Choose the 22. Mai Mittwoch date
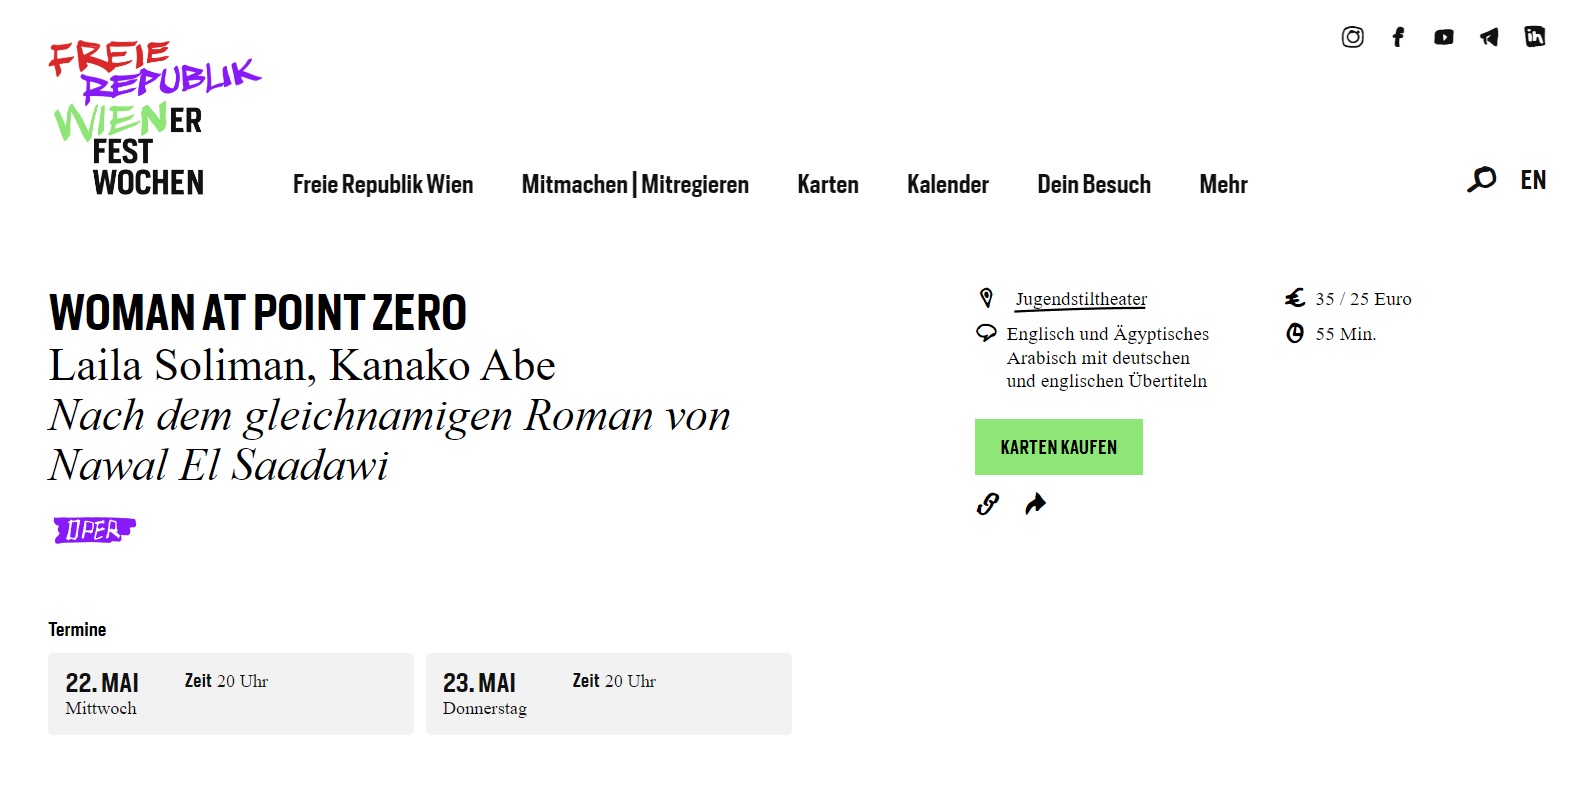The width and height of the screenshot is (1576, 787). [231, 694]
